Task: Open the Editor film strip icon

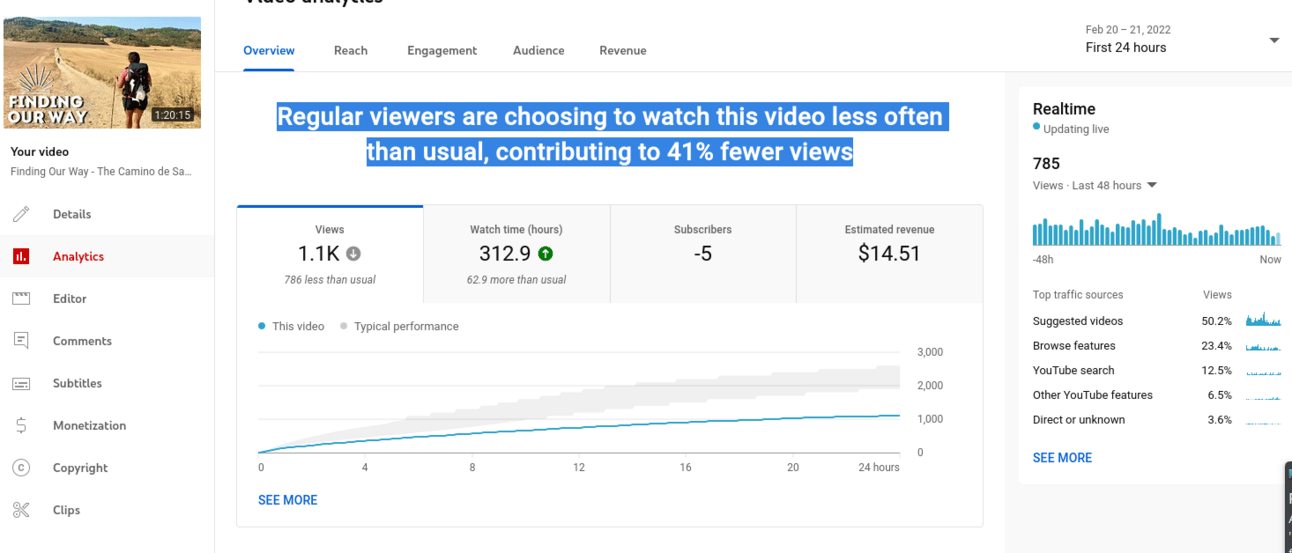Action: 21,299
